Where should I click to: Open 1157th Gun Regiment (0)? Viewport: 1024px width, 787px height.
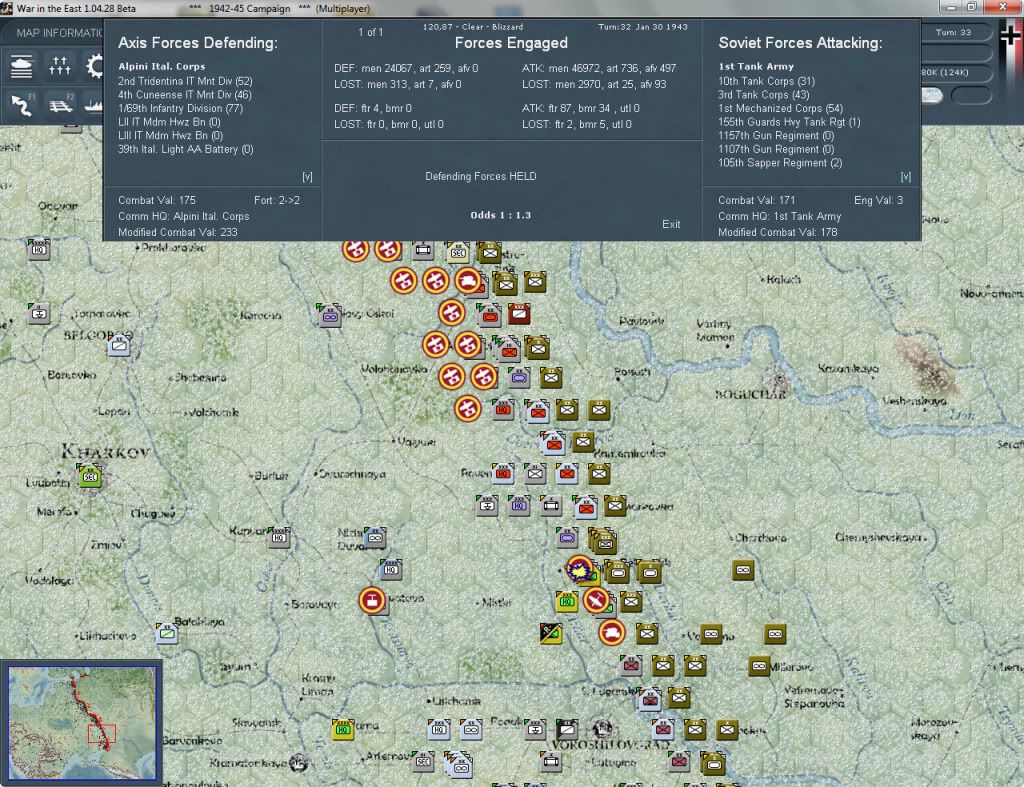point(776,135)
